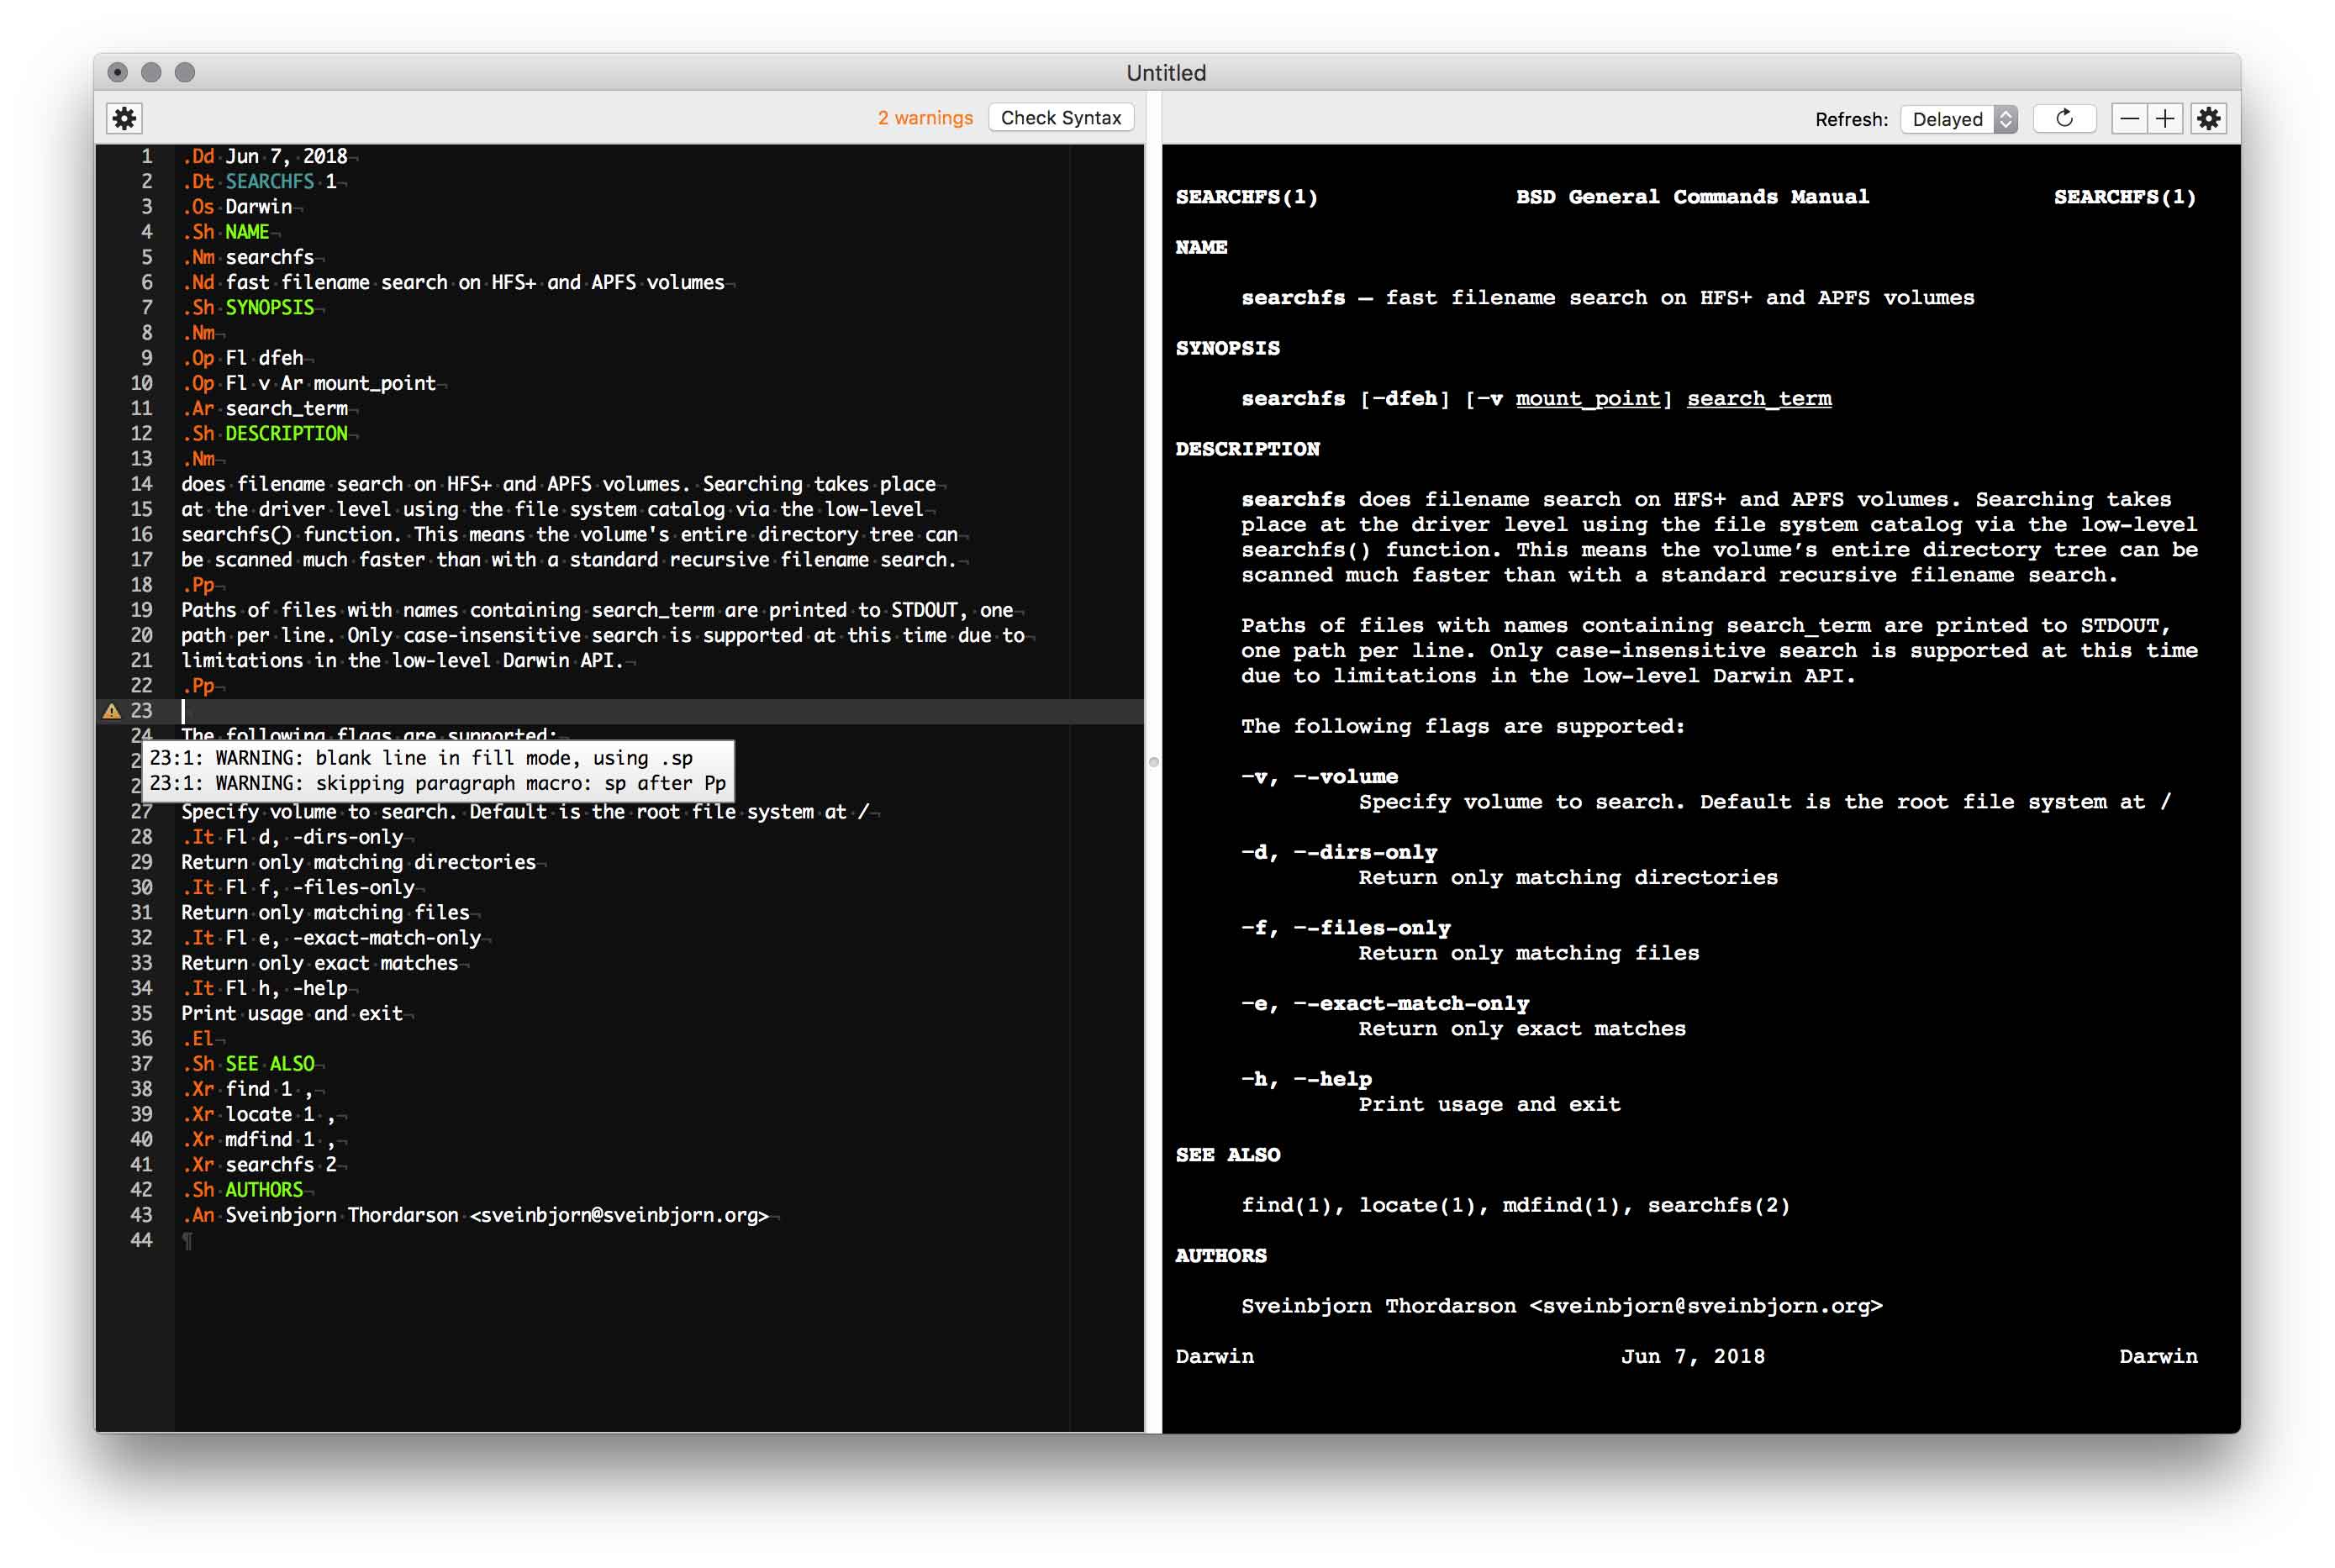Shrink preview text using the minus icon
The height and width of the screenshot is (1568, 2335).
(x=2129, y=118)
